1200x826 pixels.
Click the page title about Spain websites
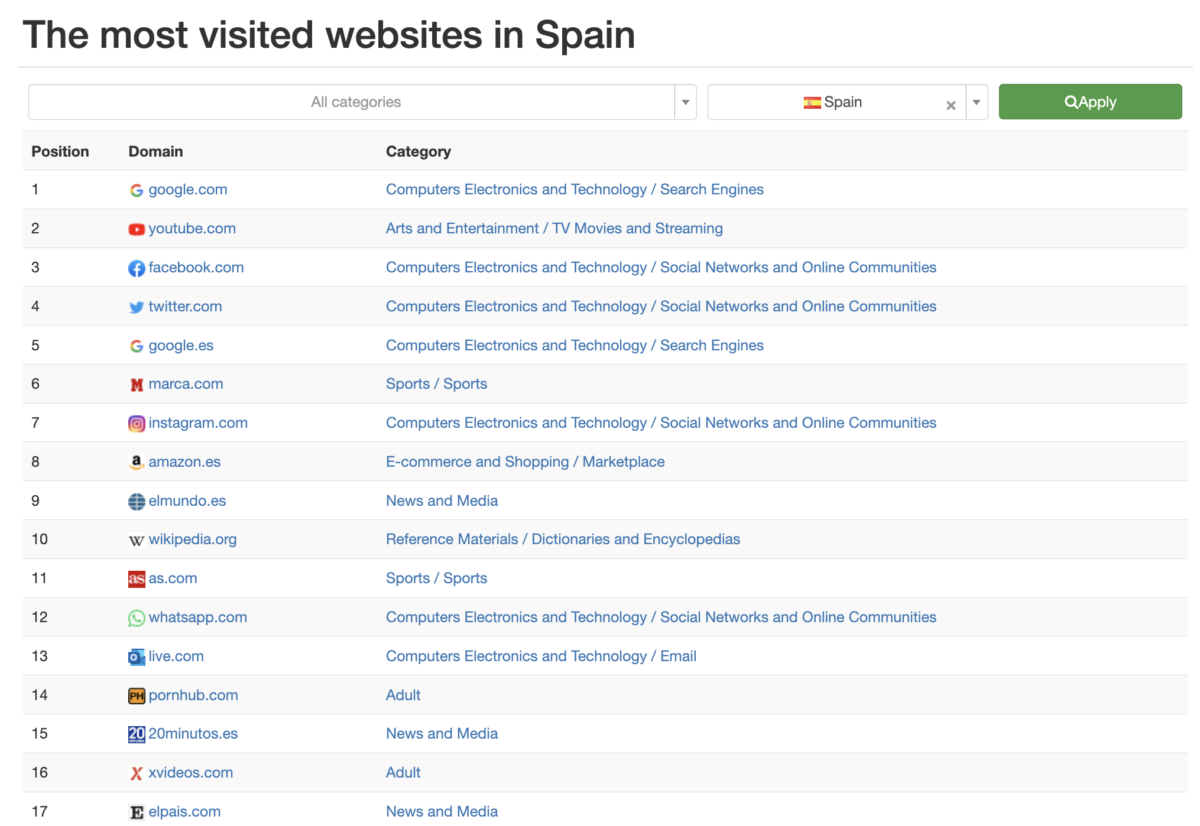(x=329, y=35)
